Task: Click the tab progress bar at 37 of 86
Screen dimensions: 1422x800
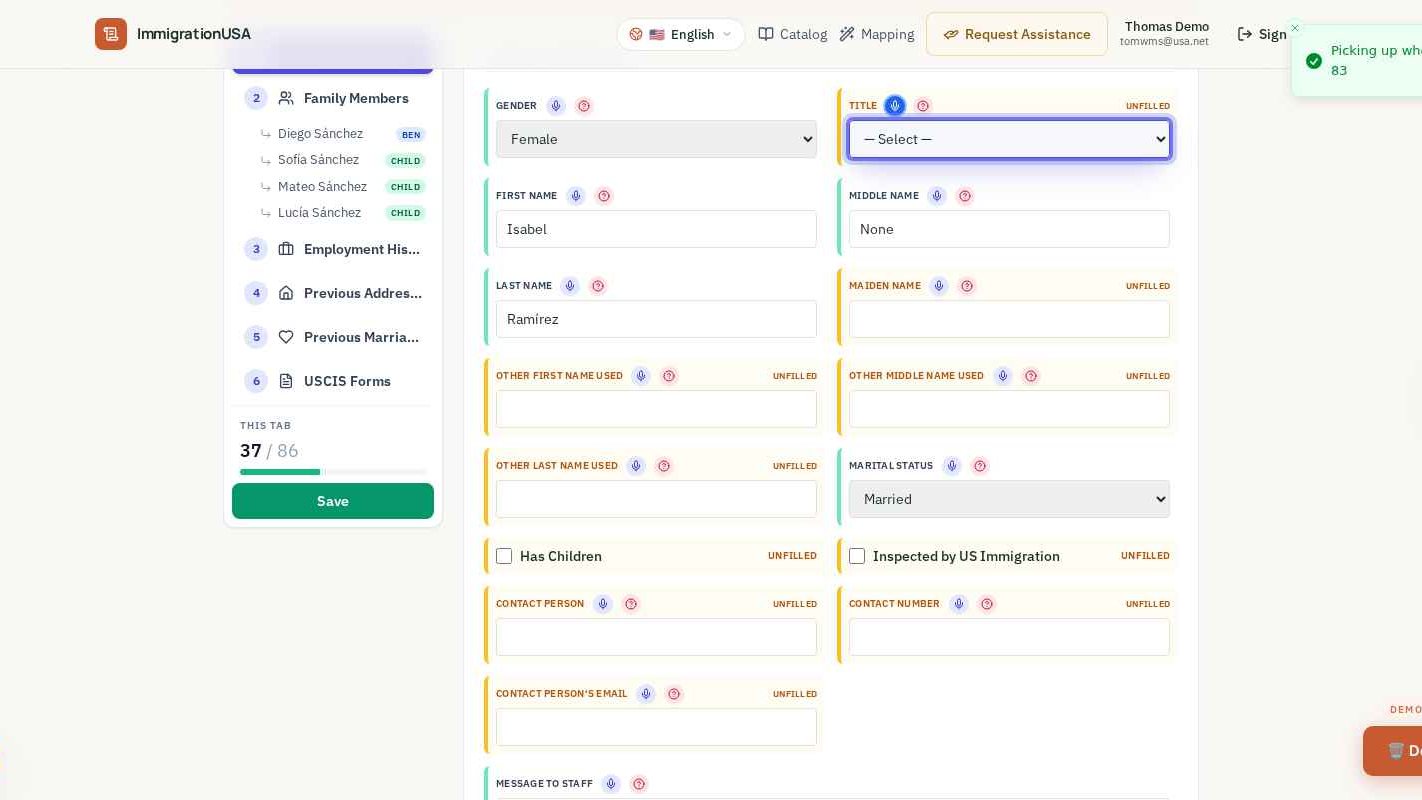Action: (333, 472)
